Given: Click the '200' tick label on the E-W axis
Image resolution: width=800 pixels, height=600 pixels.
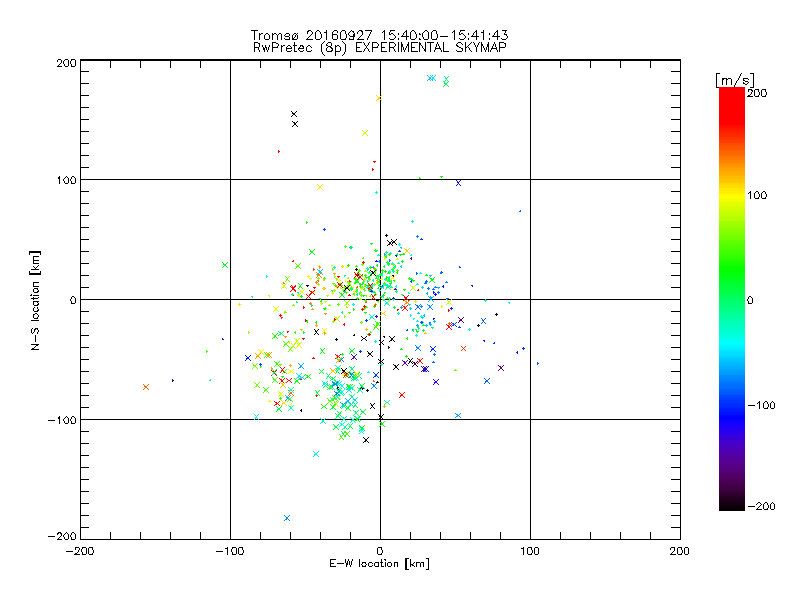Looking at the screenshot, I should [680, 551].
